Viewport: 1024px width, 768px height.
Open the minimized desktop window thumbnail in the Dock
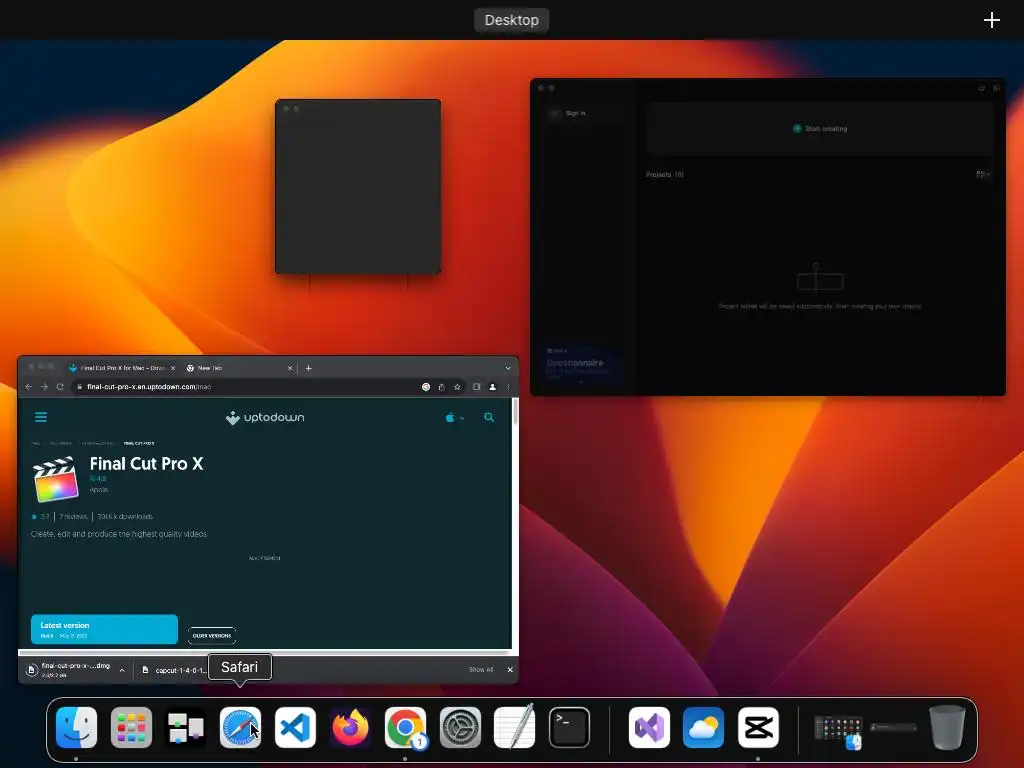click(x=838, y=733)
